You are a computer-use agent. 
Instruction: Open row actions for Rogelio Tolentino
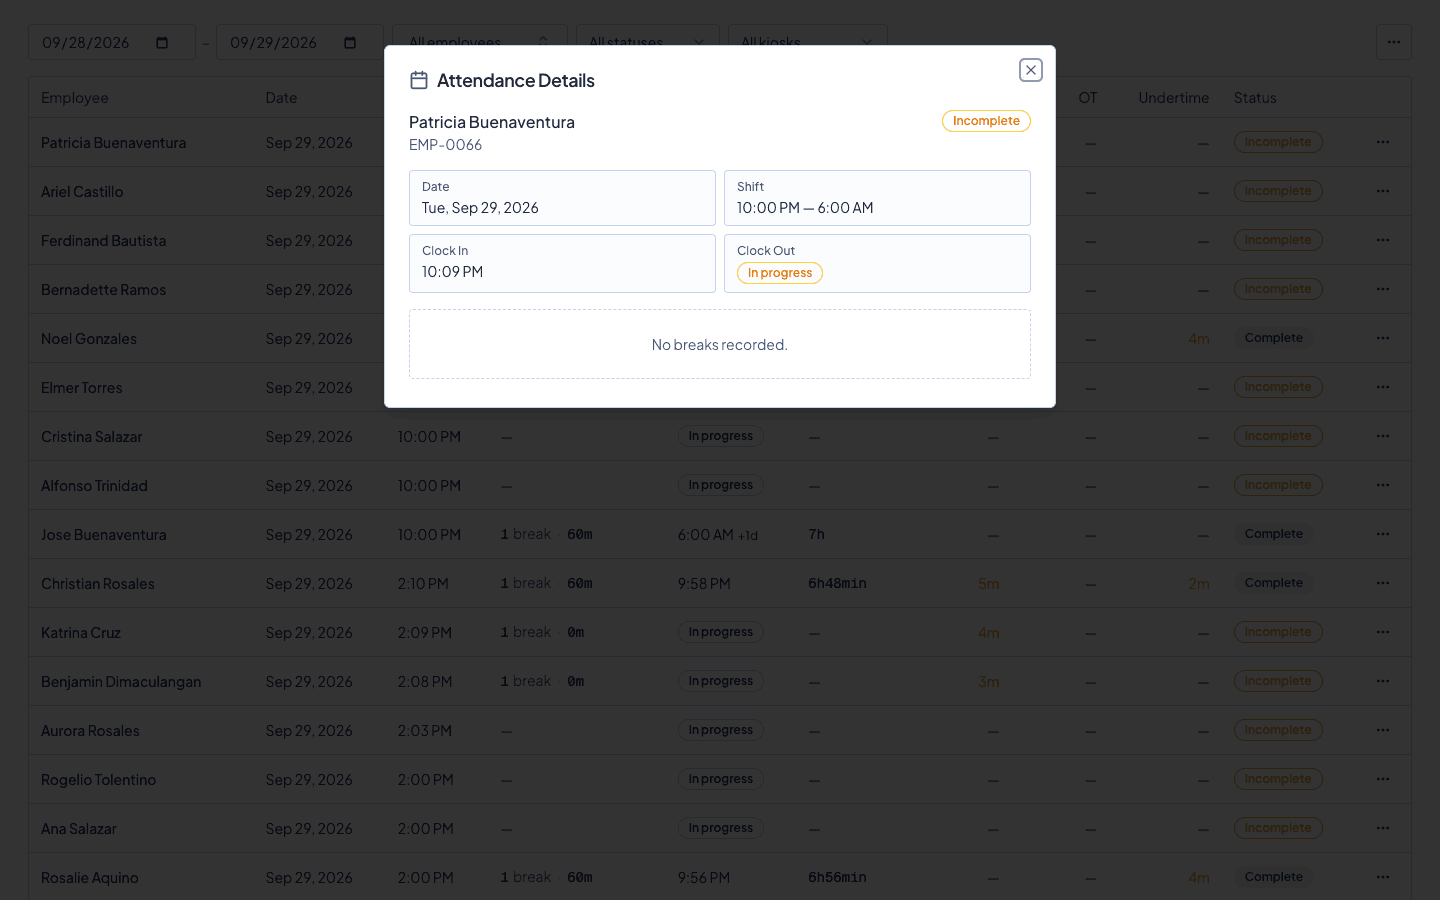[x=1383, y=779]
